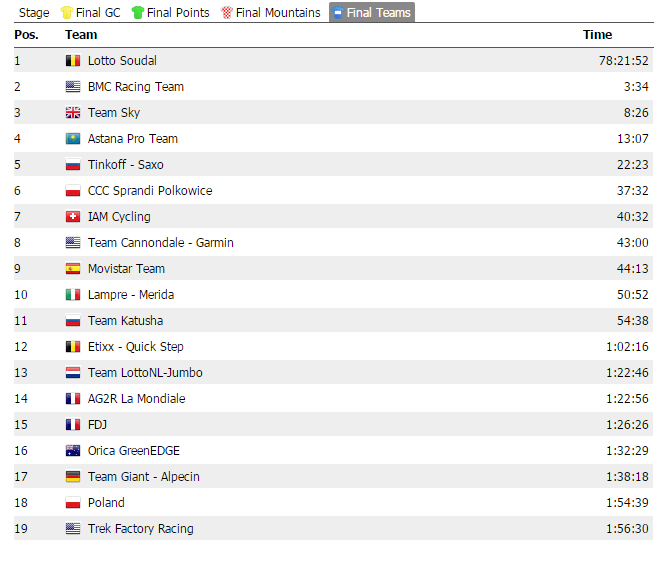Click the 3:34 time gap
665x564 pixels.
click(x=636, y=87)
